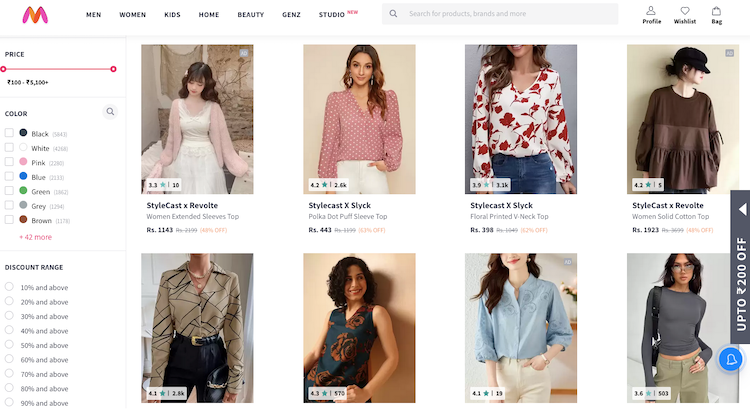Click the 3.6 rating with 503 reviews

(x=651, y=393)
